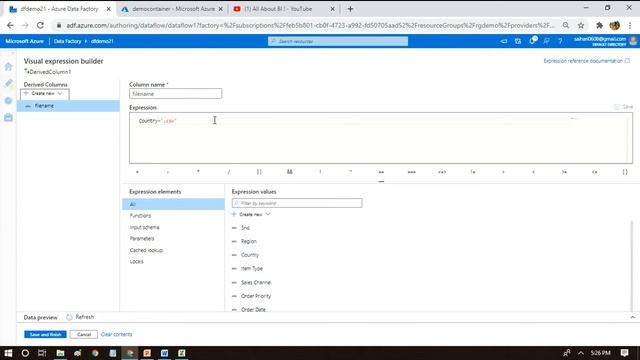The width and height of the screenshot is (640, 360).
Task: Switch to the democontainer Microsoft Azure tab
Action: 173,9
